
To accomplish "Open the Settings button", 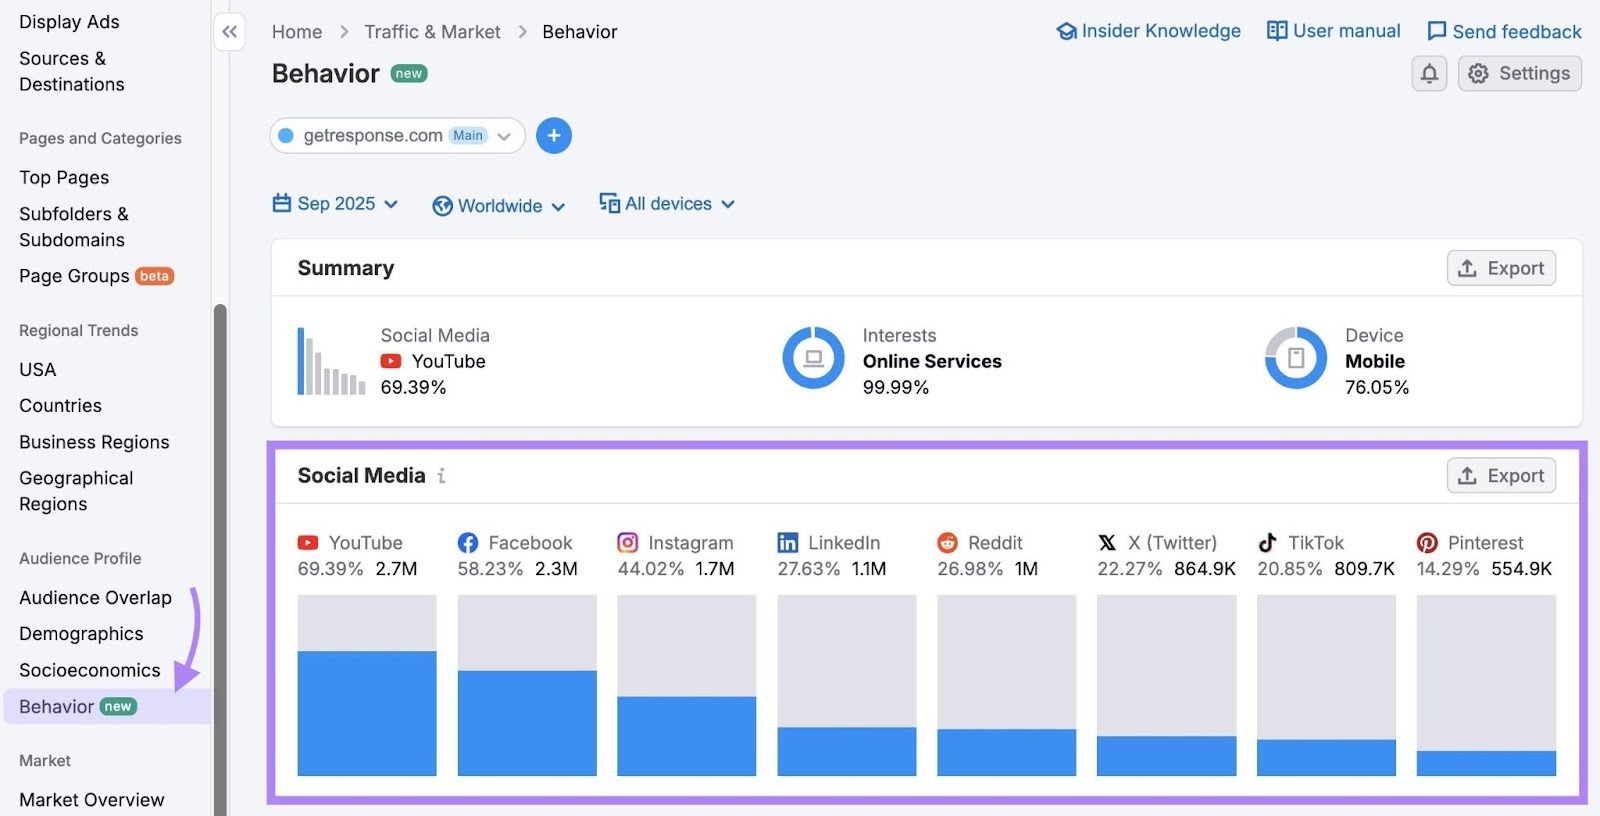I will (1519, 74).
